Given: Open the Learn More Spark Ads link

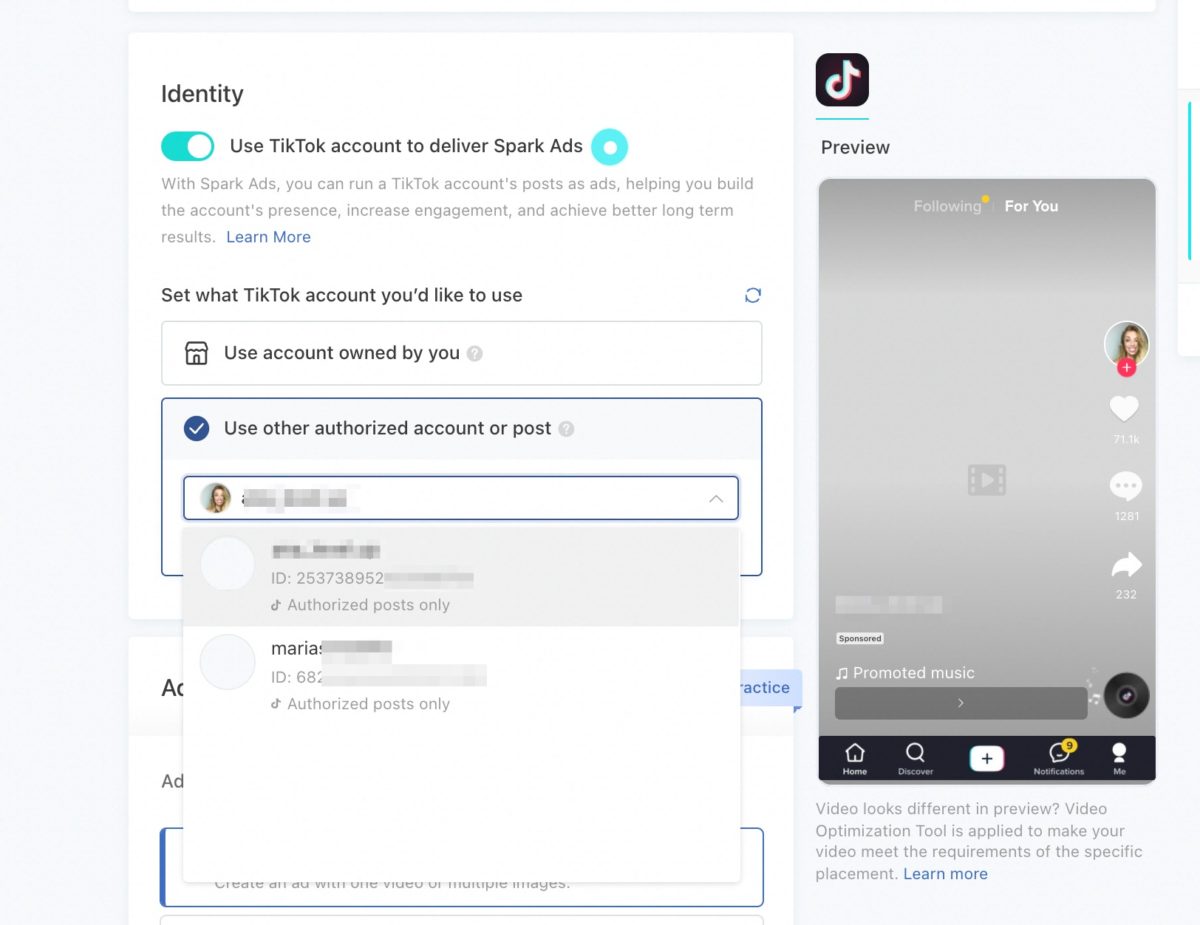Looking at the screenshot, I should 268,237.
